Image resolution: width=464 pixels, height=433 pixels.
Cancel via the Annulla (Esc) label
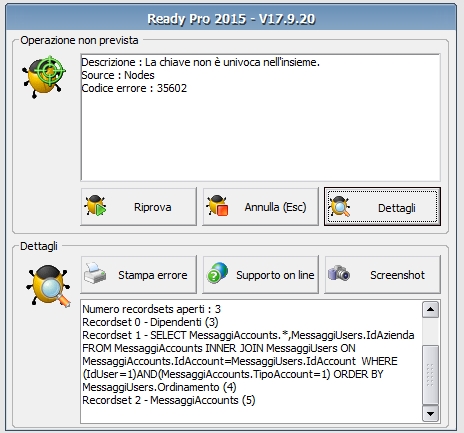pos(275,207)
